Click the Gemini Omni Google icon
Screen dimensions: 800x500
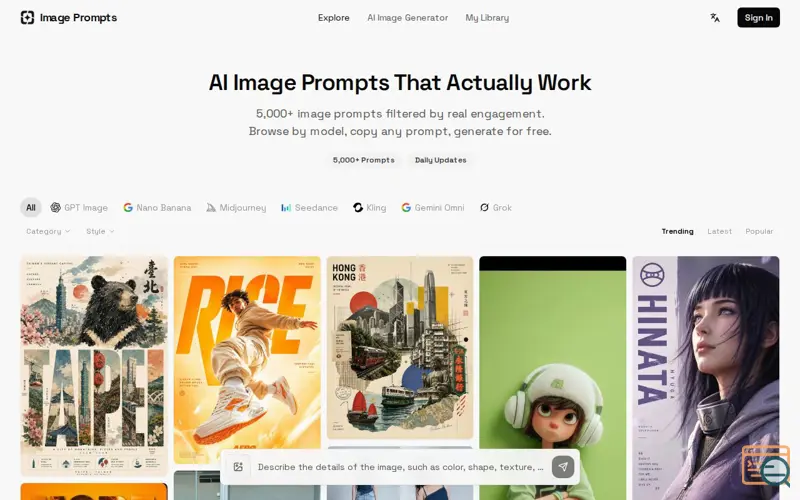[406, 208]
